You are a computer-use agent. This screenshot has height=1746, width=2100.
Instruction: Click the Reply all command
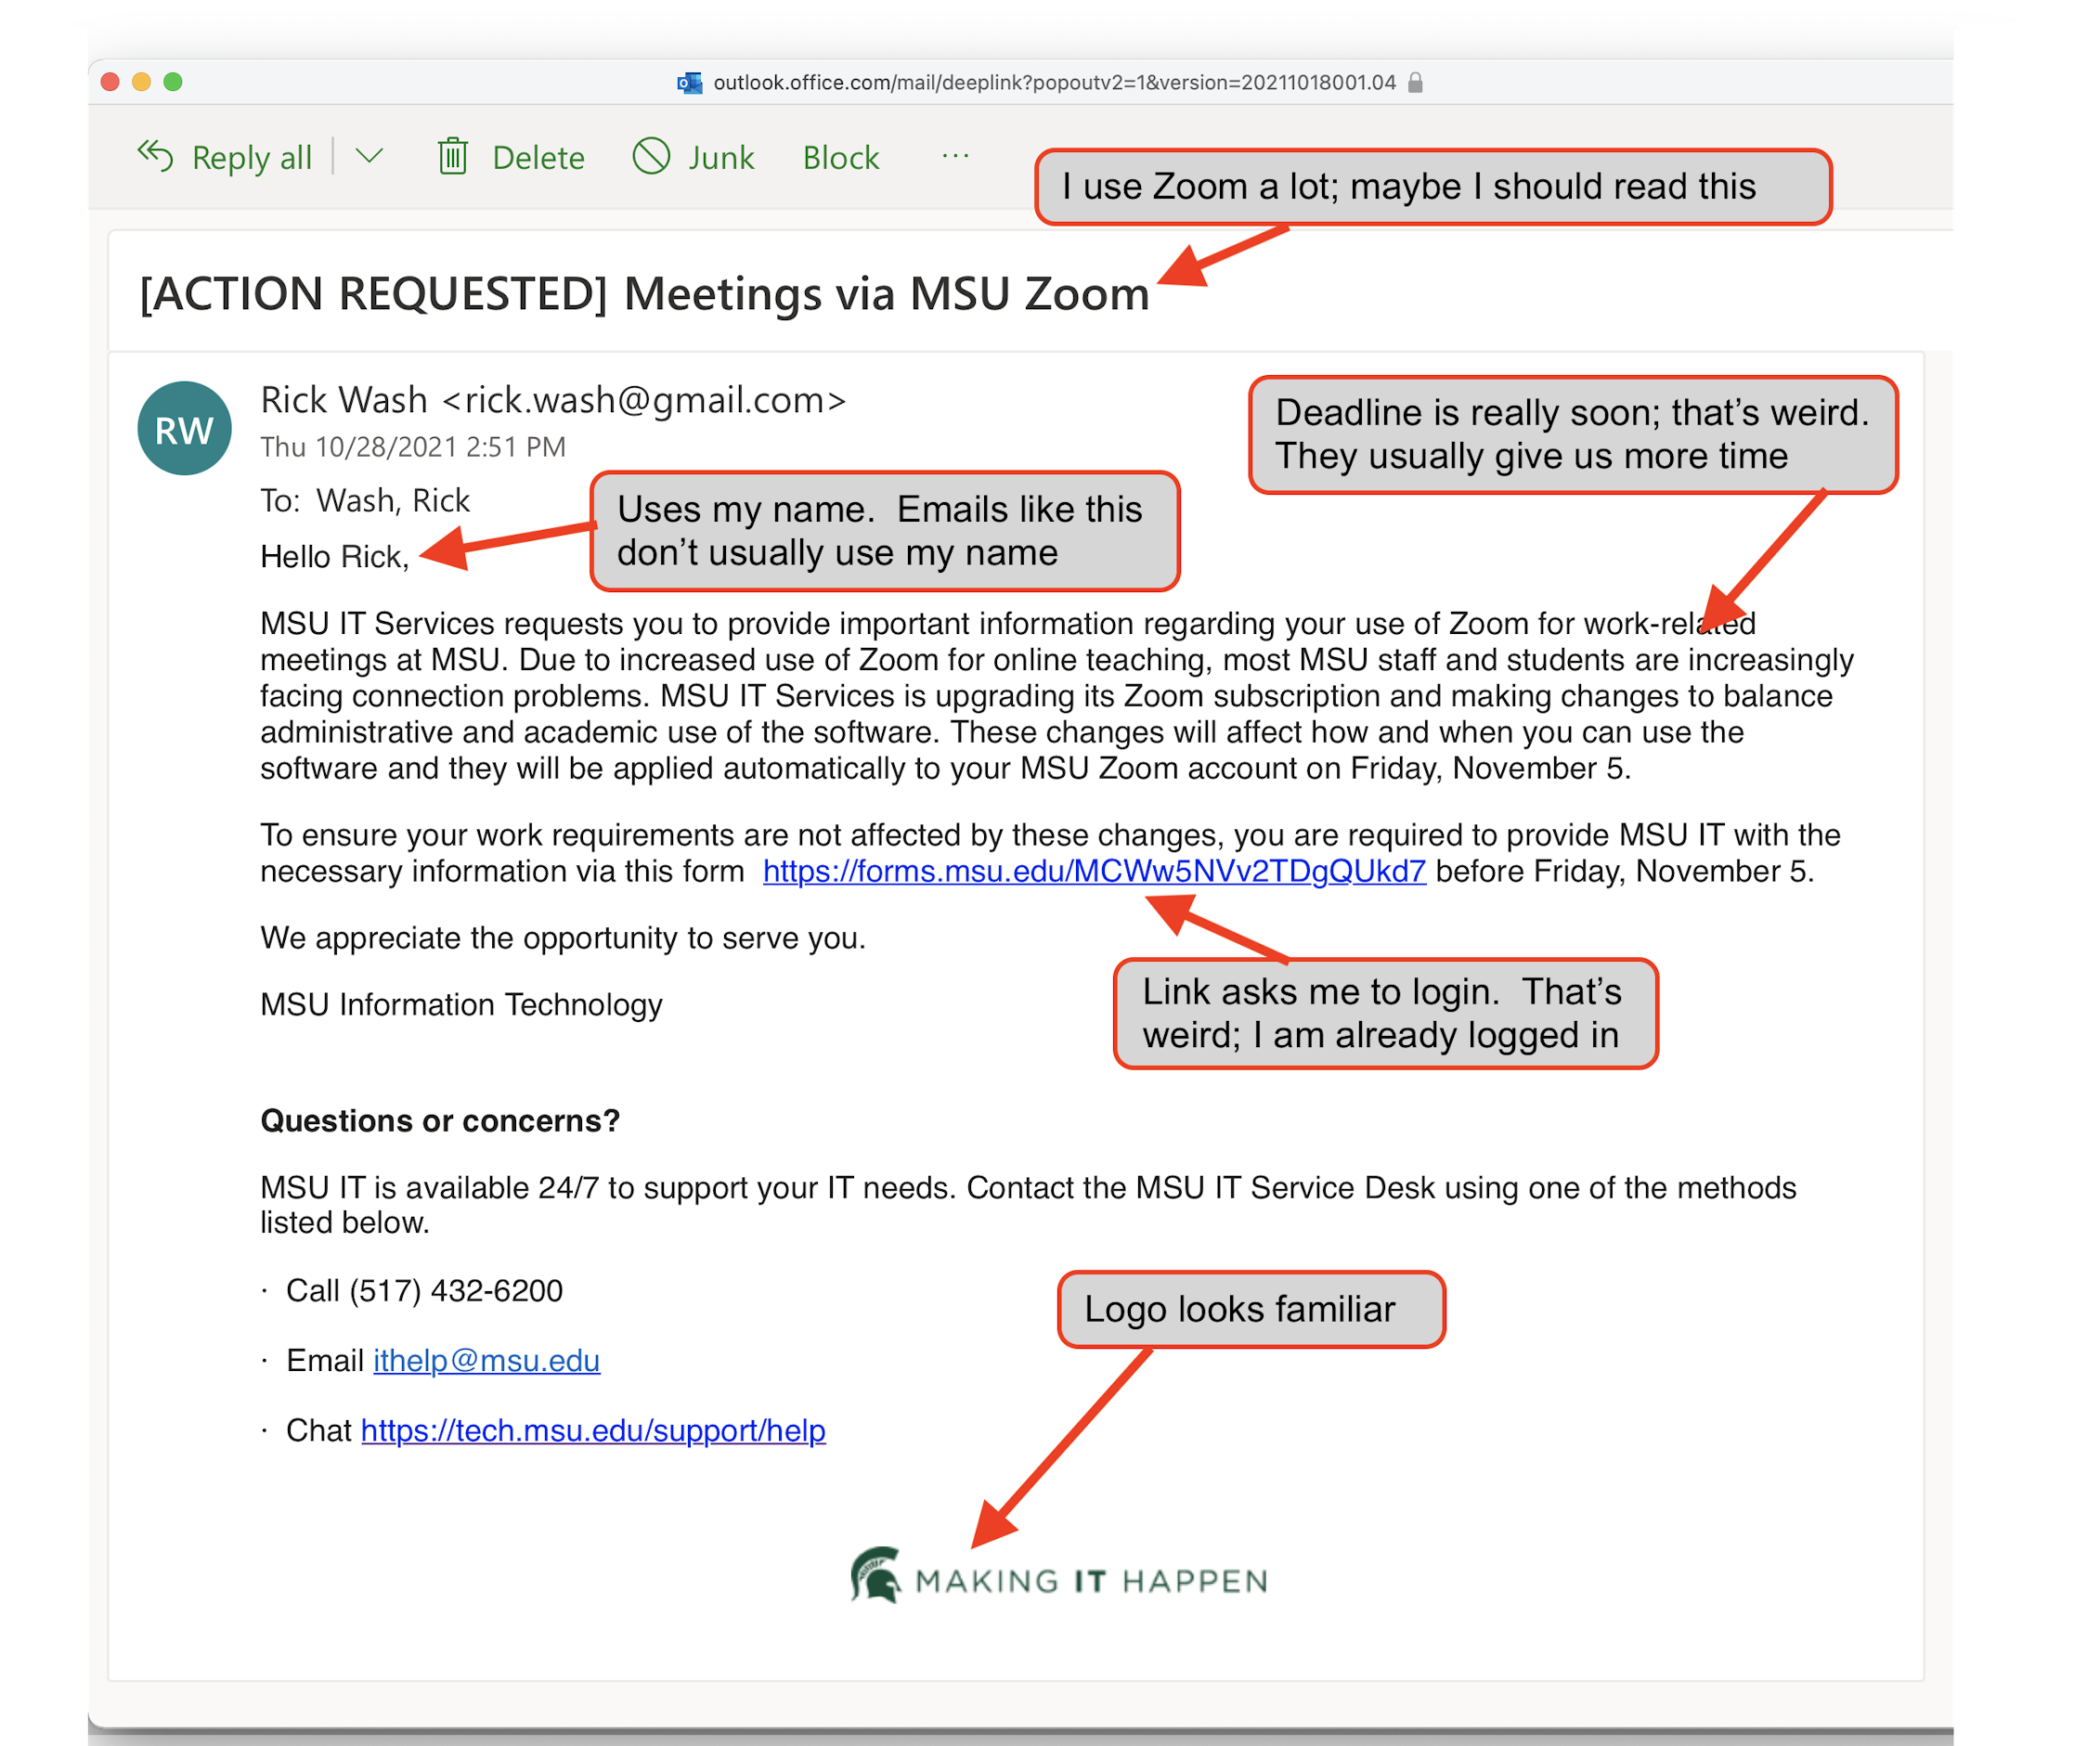click(250, 156)
